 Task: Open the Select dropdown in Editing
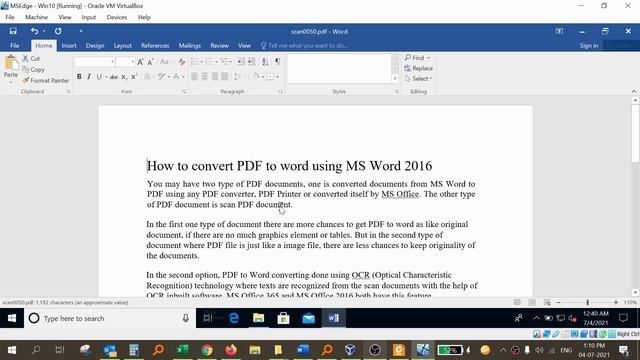tap(418, 78)
